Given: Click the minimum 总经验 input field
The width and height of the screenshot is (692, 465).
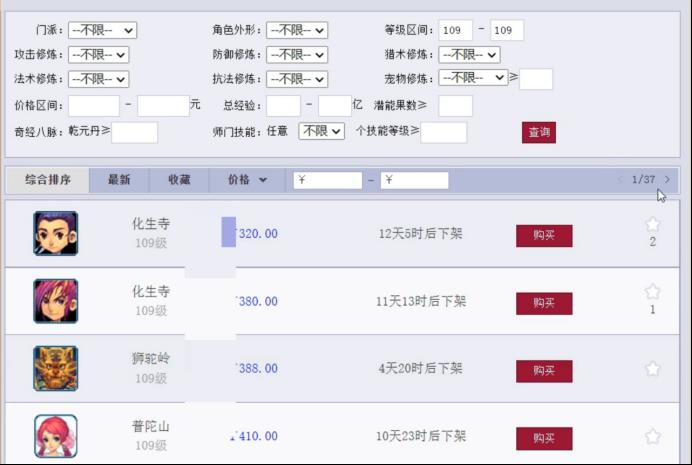Looking at the screenshot, I should (x=283, y=106).
